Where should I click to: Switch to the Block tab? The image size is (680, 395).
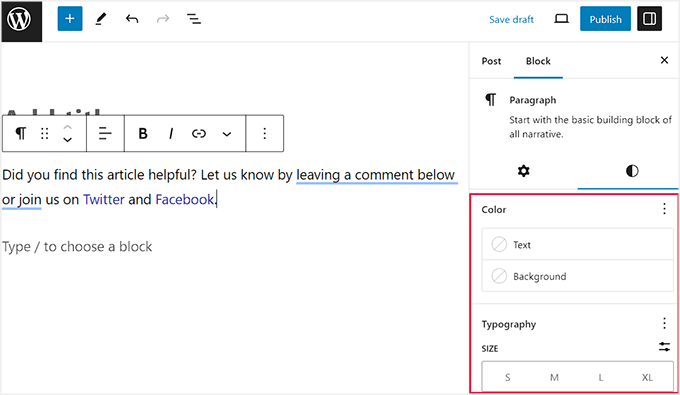(x=538, y=61)
